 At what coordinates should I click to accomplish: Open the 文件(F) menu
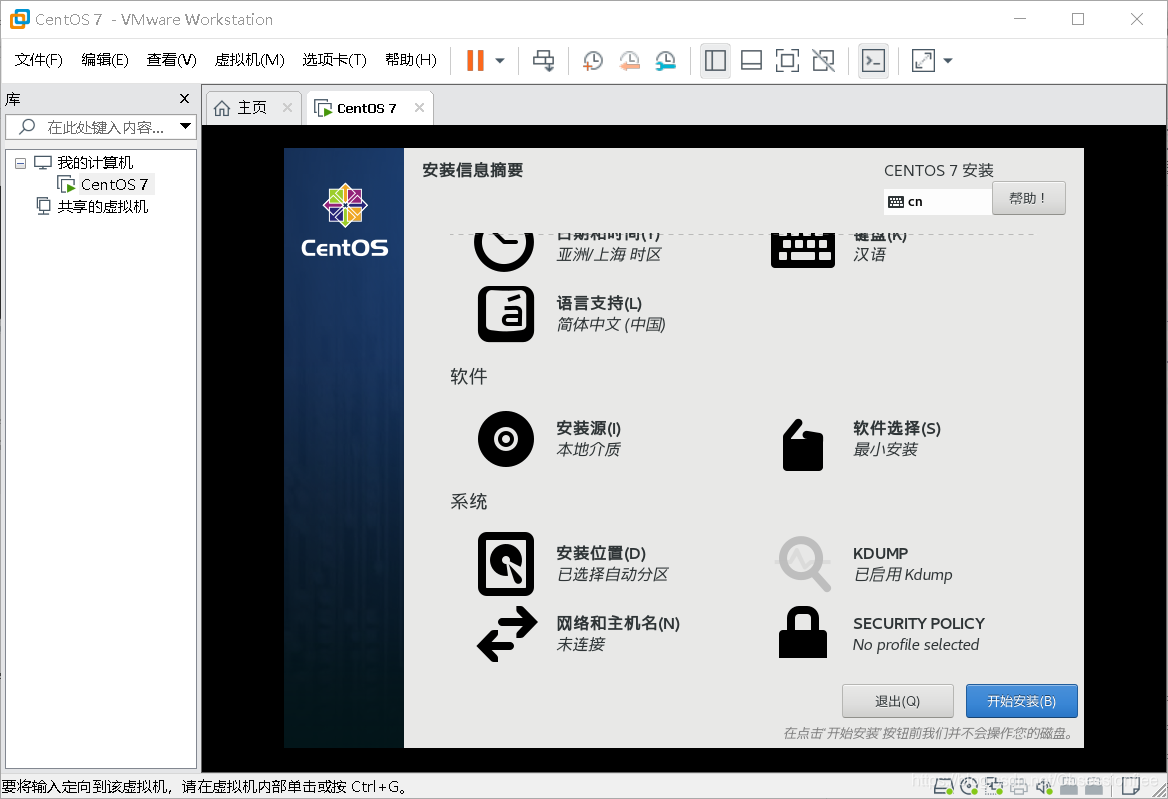pyautogui.click(x=39, y=60)
